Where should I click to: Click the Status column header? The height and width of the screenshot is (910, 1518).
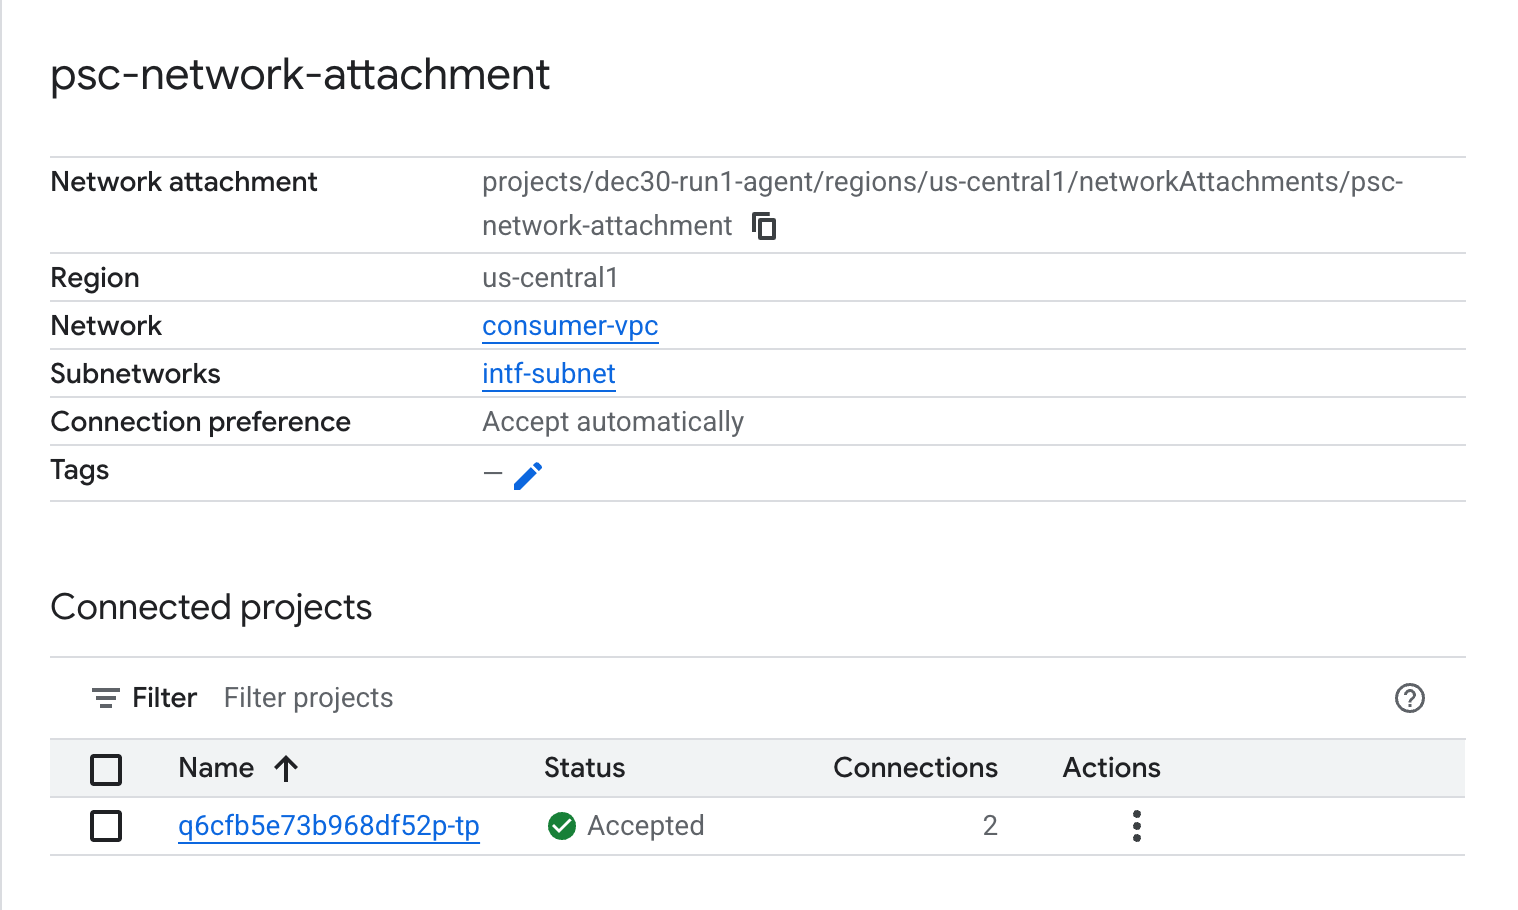pos(584,768)
